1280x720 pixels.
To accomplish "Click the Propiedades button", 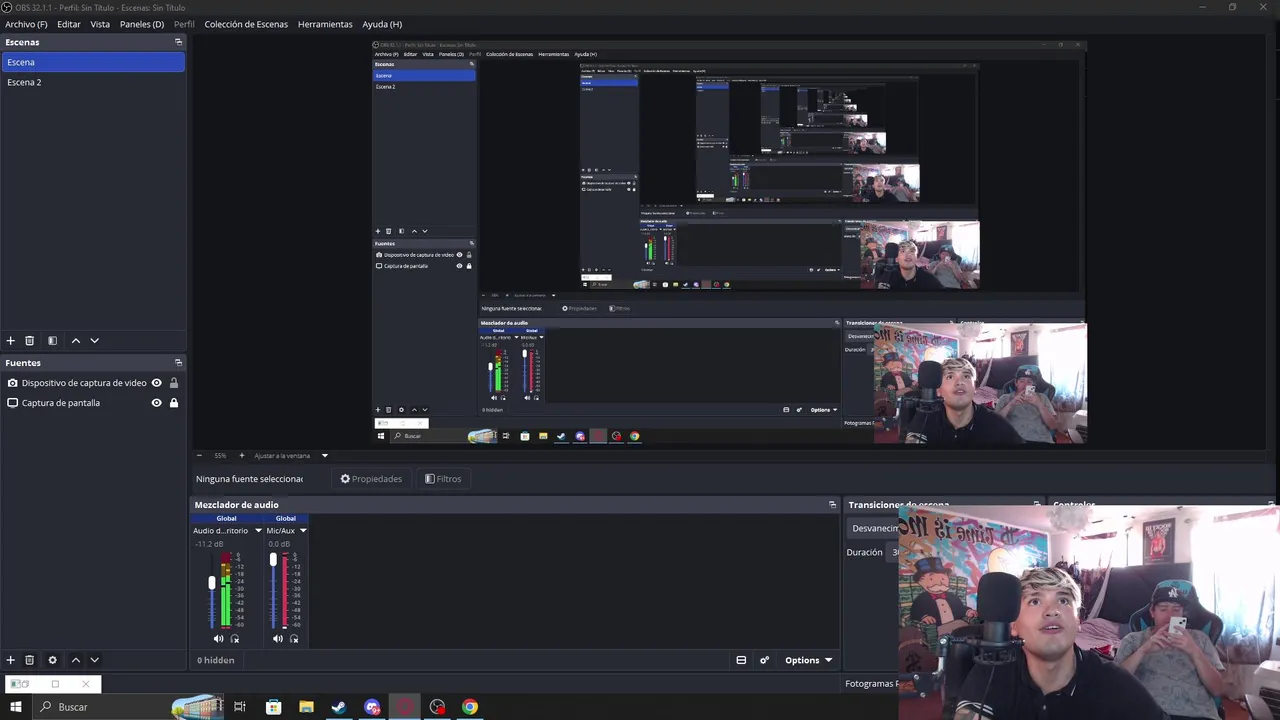I will tap(371, 479).
